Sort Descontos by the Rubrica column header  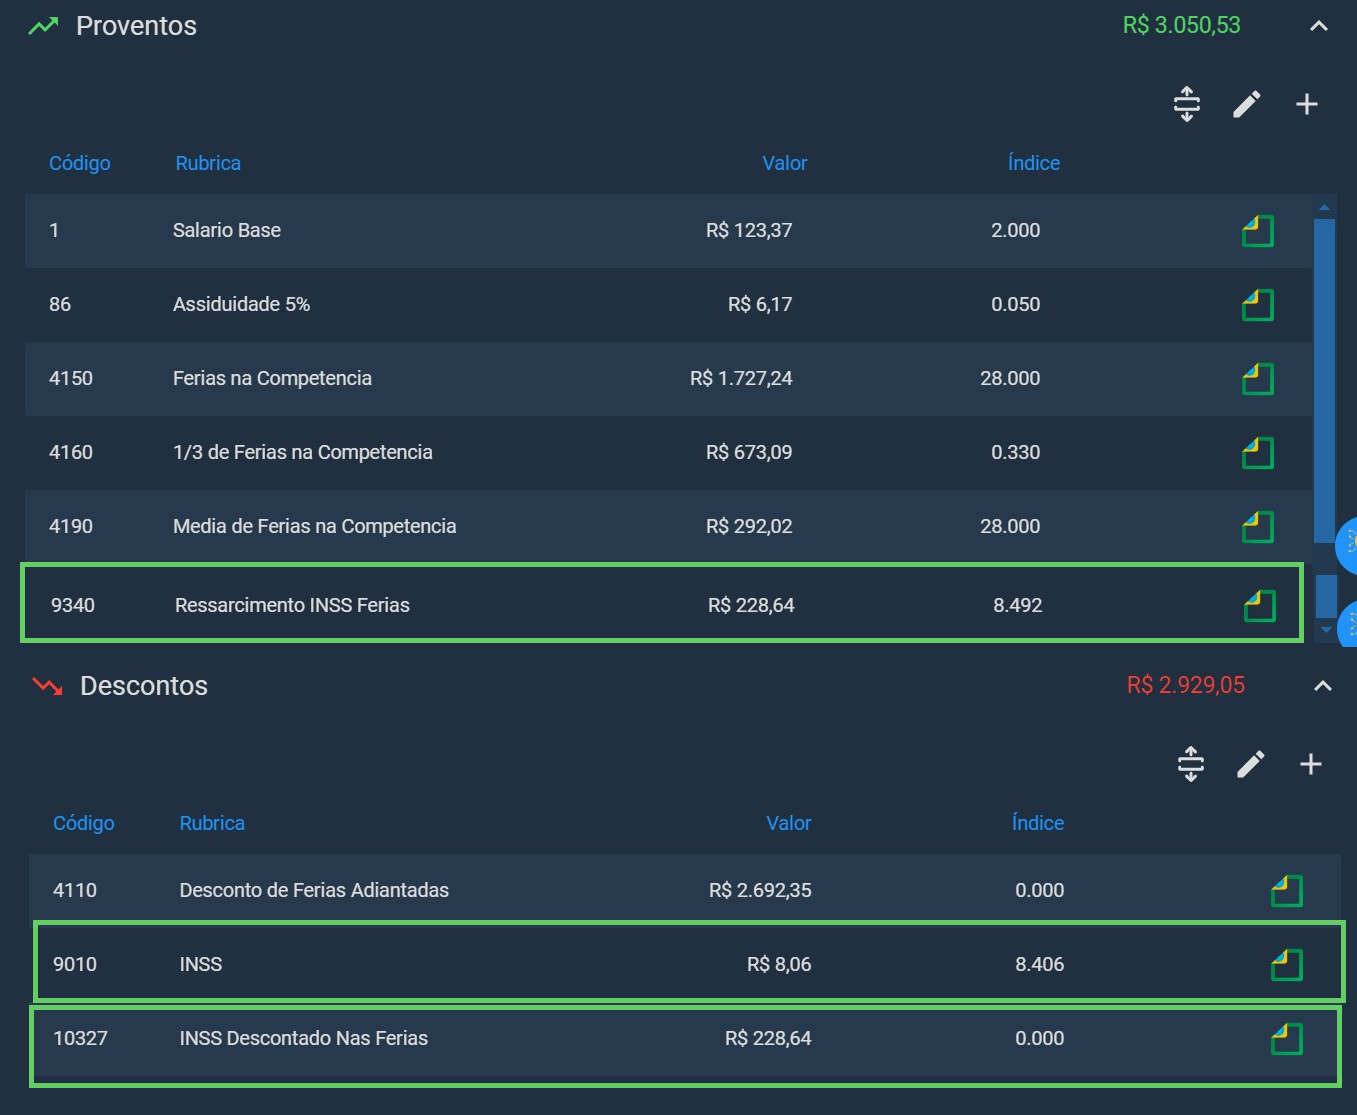coord(212,823)
